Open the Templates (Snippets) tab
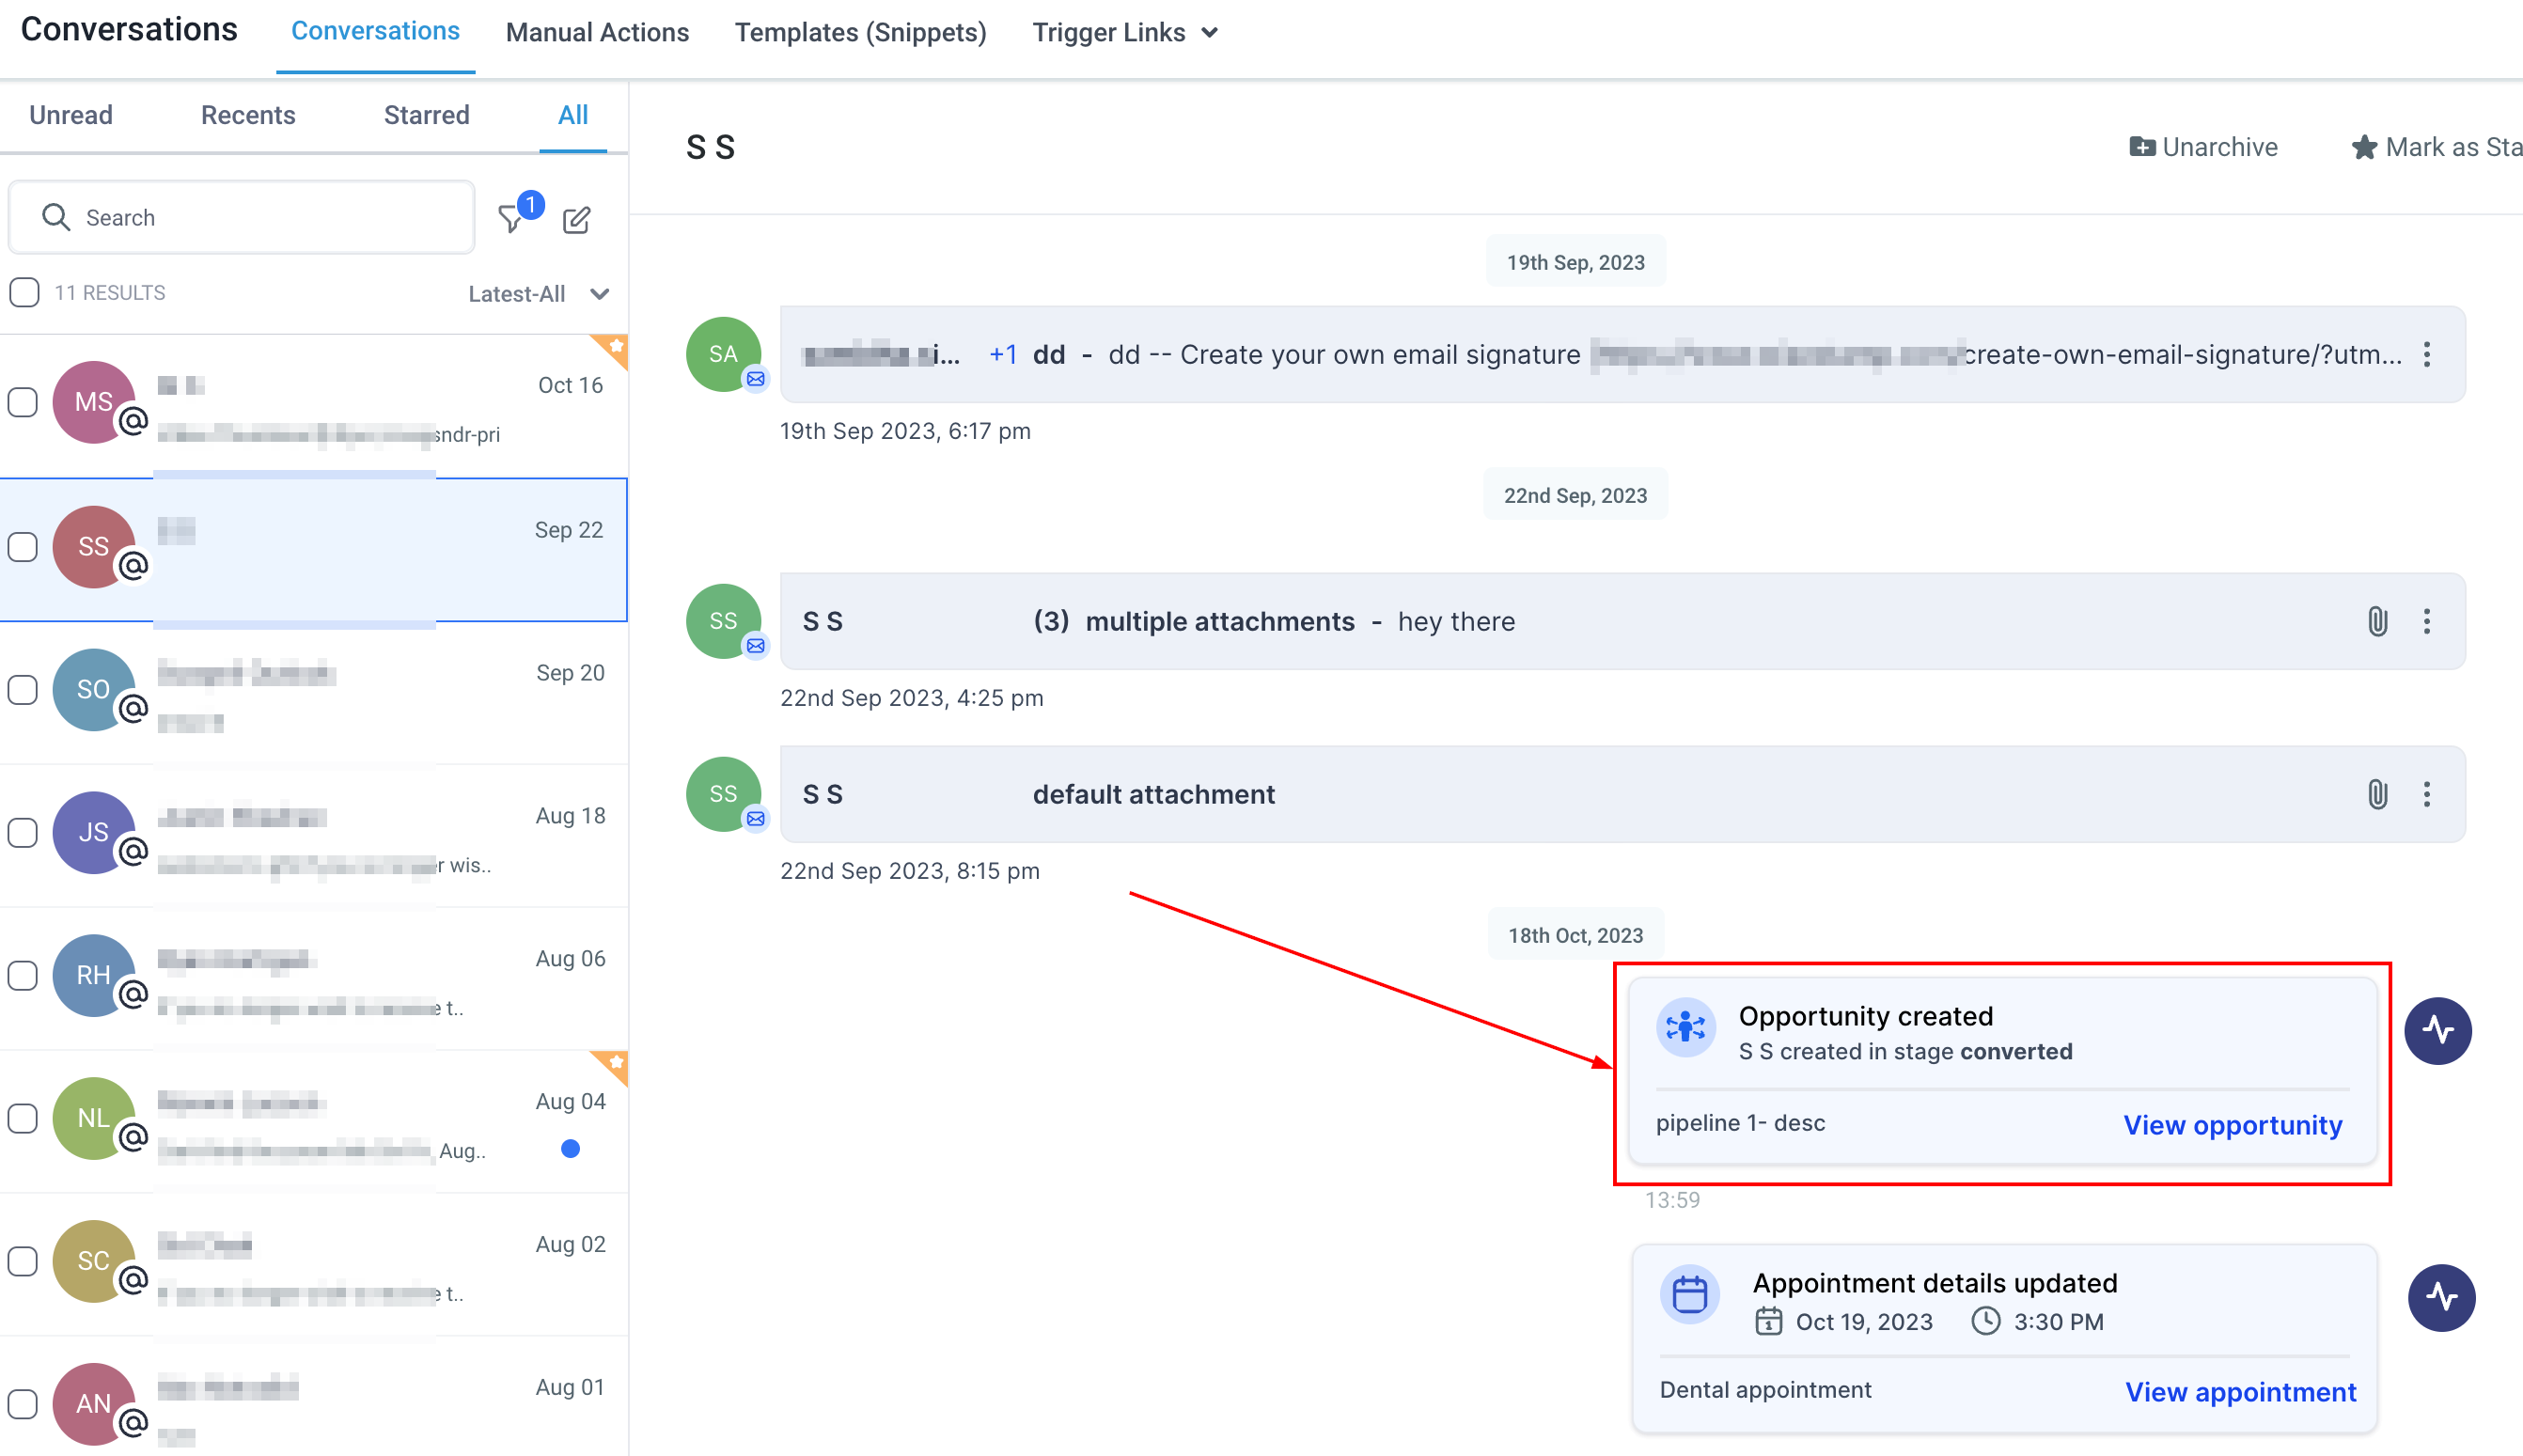 coord(860,32)
